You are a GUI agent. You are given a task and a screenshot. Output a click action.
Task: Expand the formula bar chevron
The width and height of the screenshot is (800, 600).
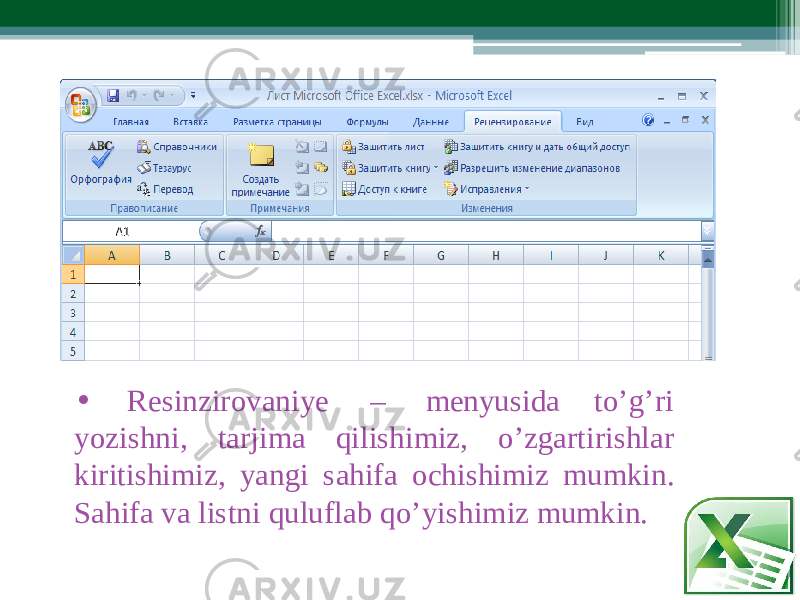pos(707,232)
